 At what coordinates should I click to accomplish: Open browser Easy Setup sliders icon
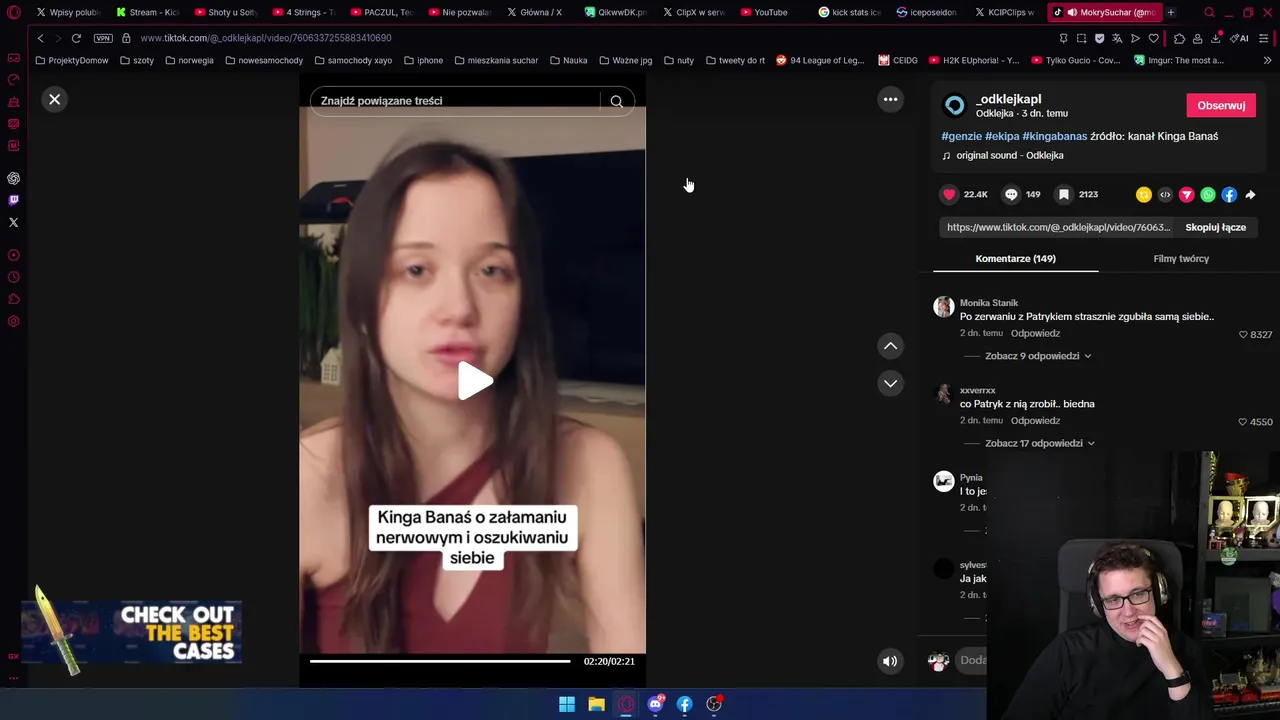1264,38
